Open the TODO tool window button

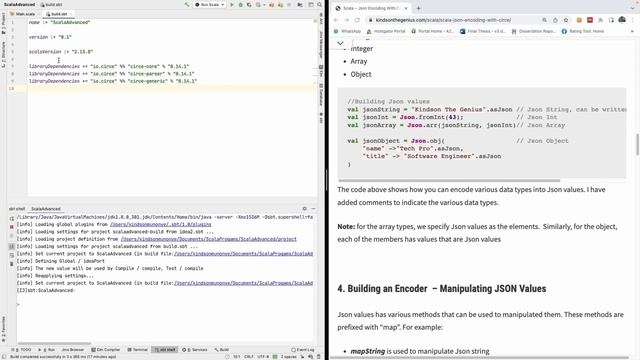(22, 350)
